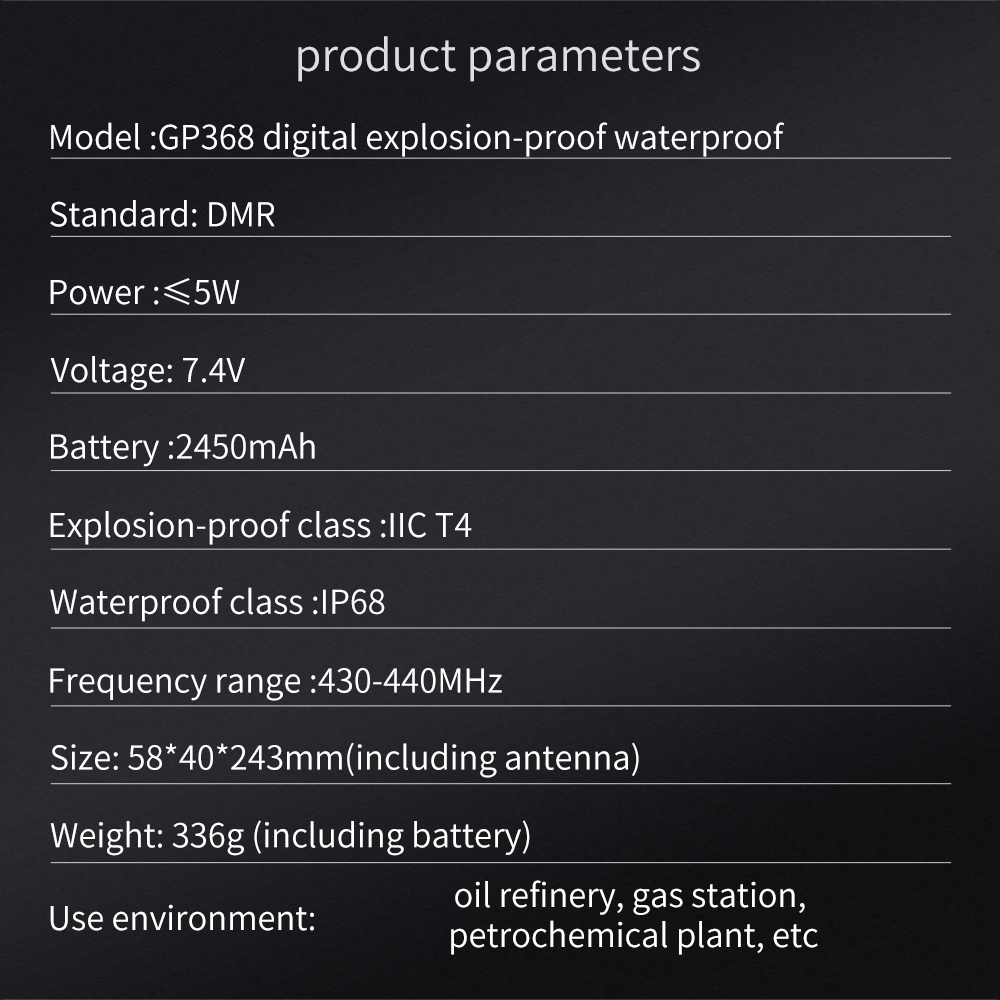Click the 'Use environment:' label
Image resolution: width=1000 pixels, height=1000 pixels.
[x=182, y=918]
